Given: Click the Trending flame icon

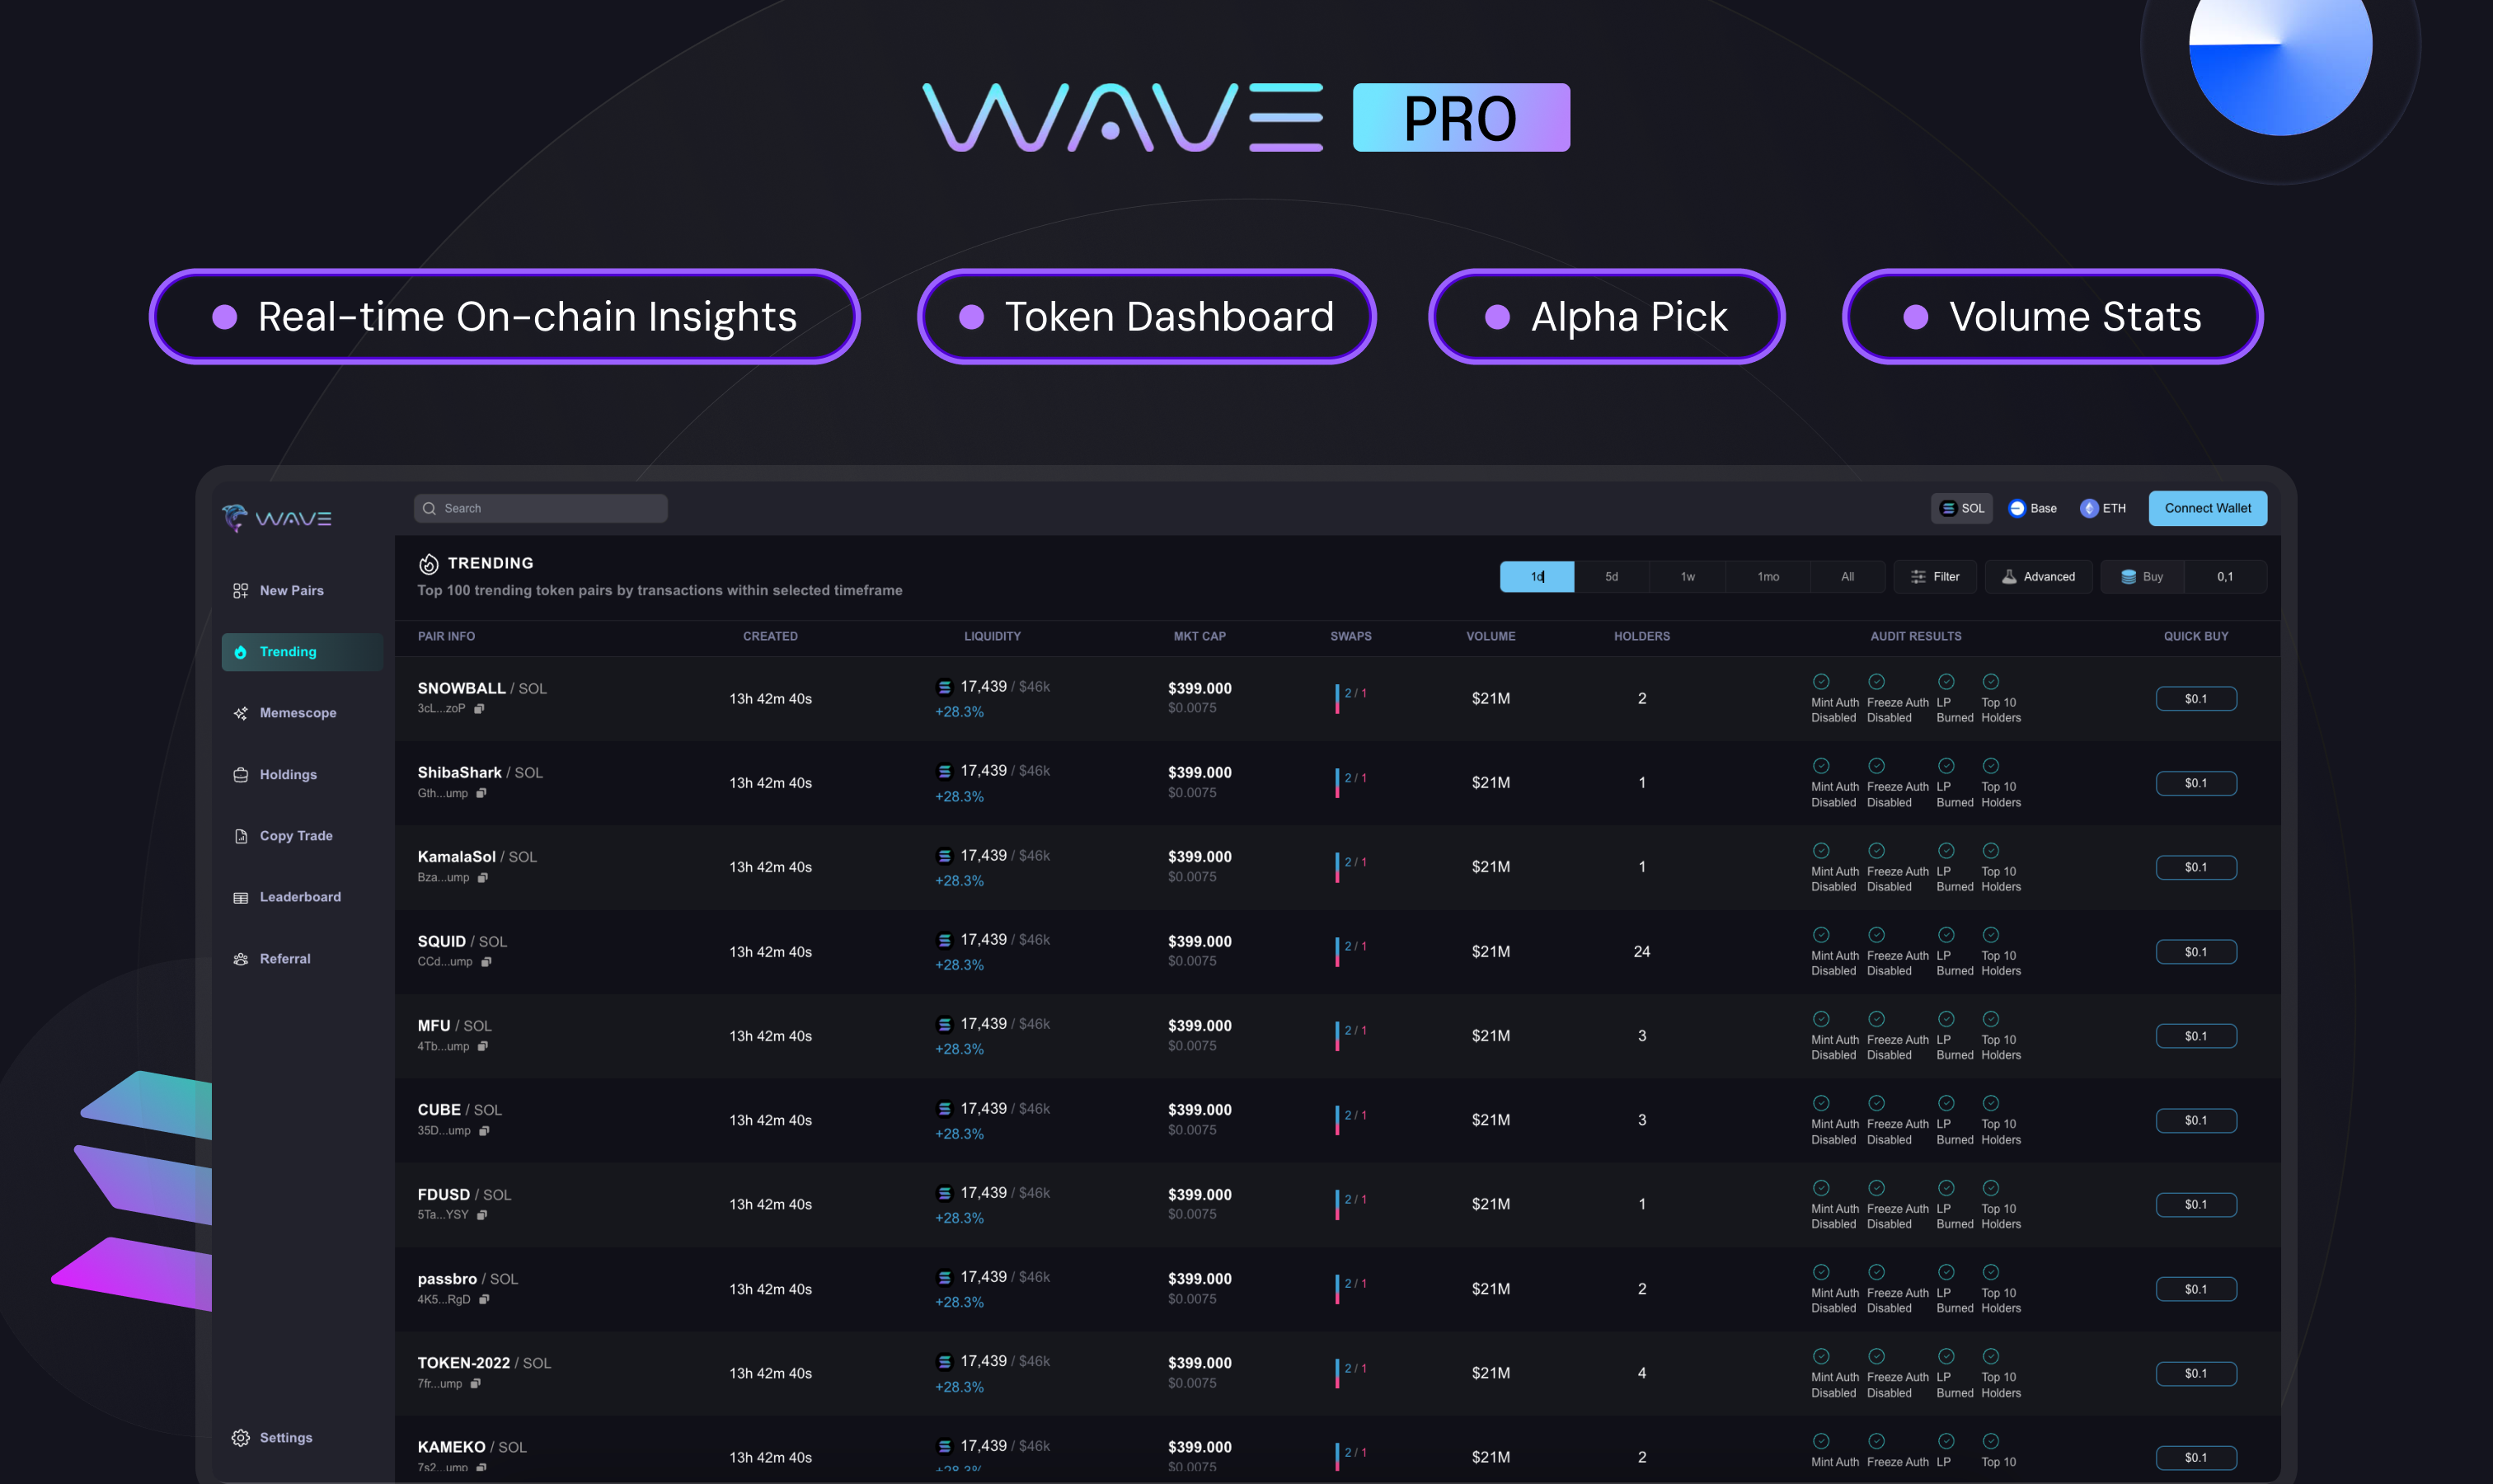Looking at the screenshot, I should coord(428,564).
